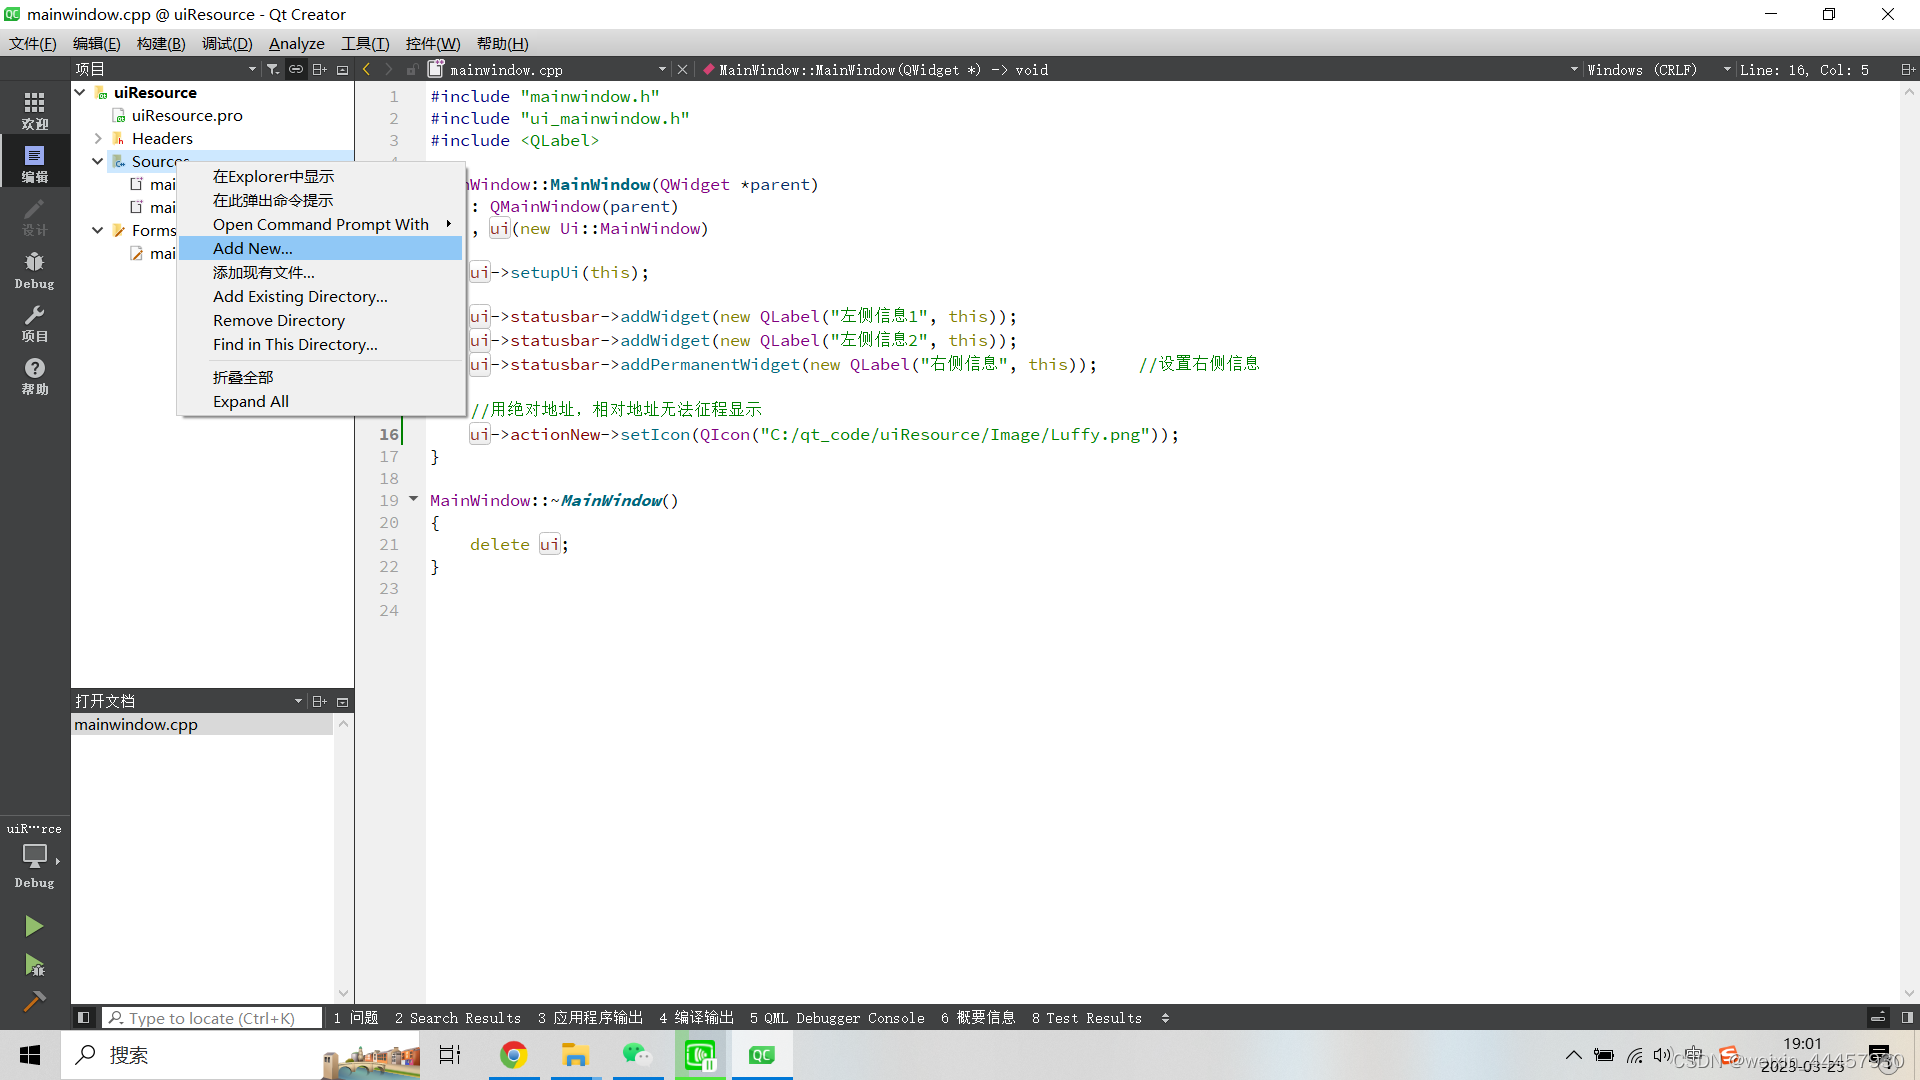
Task: Click the Type to locate search field
Action: 212,1017
